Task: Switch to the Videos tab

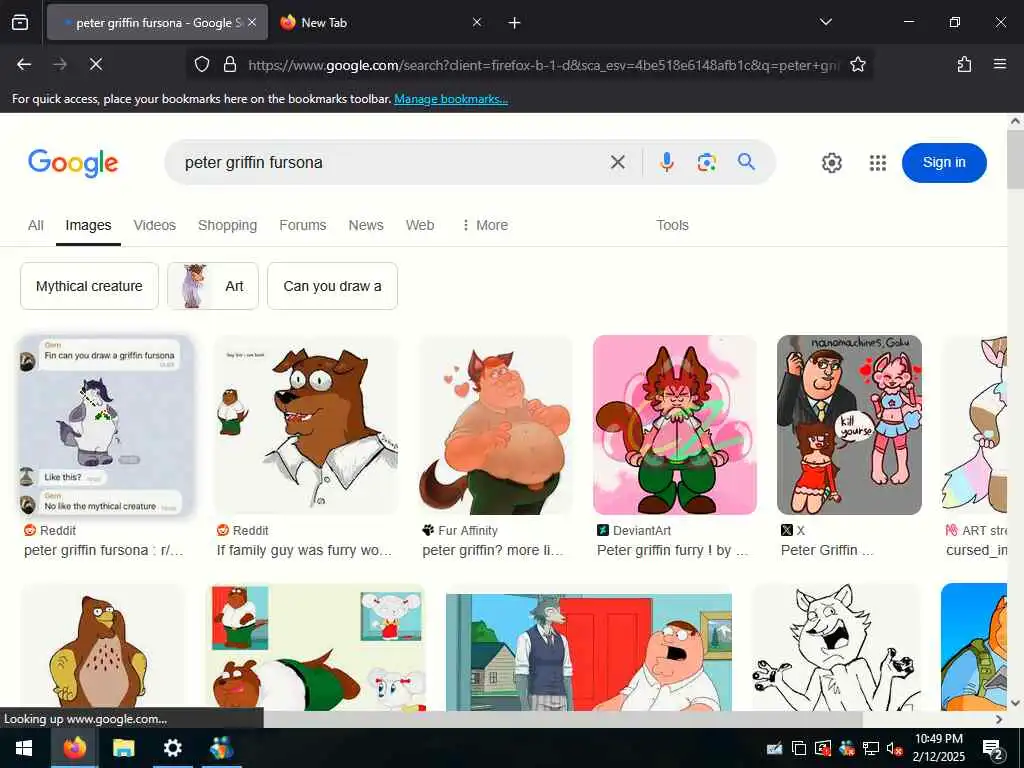Action: (155, 225)
